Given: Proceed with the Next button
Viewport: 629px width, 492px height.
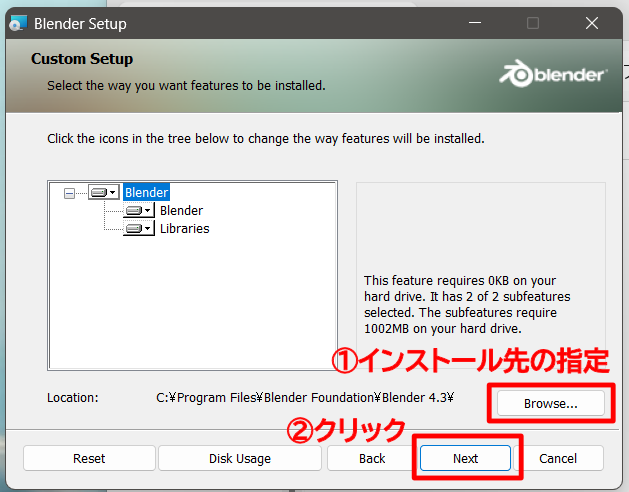Looking at the screenshot, I should coord(465,458).
